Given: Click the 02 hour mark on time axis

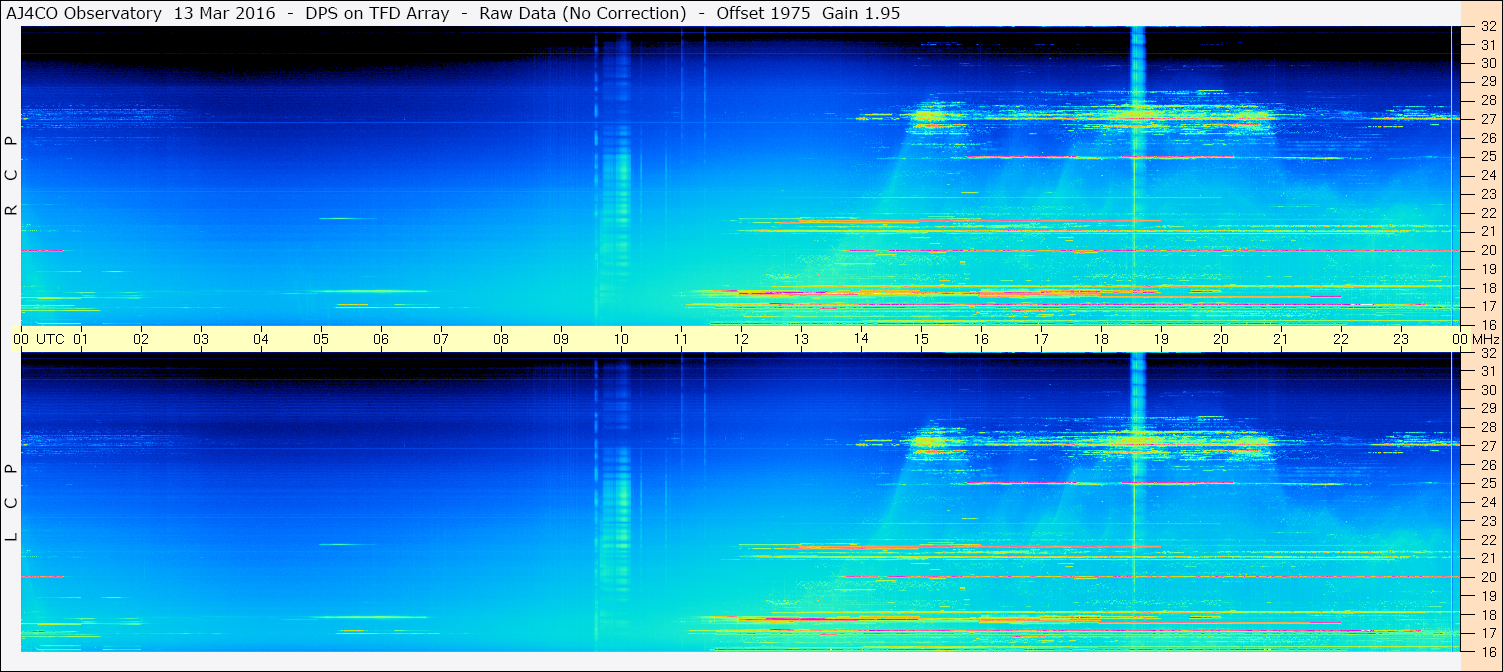Looking at the screenshot, I should (141, 339).
